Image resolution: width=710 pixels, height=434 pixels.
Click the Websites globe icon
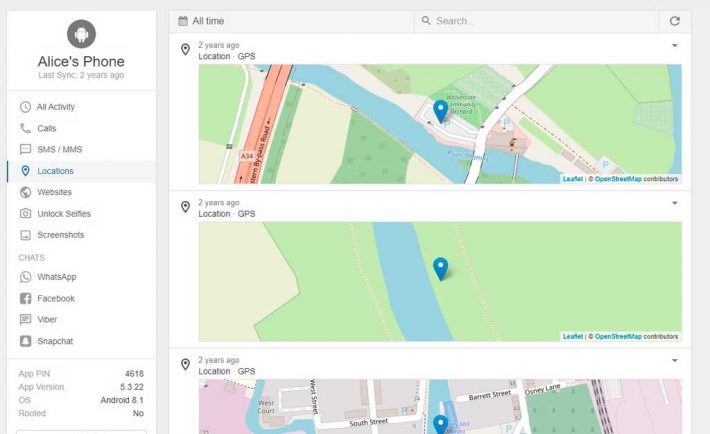tap(26, 192)
